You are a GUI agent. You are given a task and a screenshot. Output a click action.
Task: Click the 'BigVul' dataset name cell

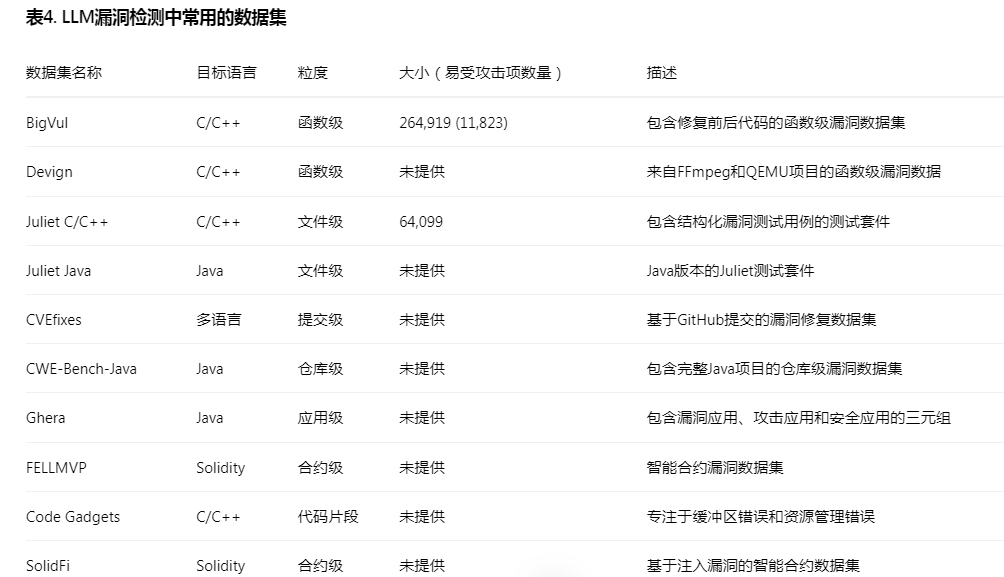click(x=47, y=123)
